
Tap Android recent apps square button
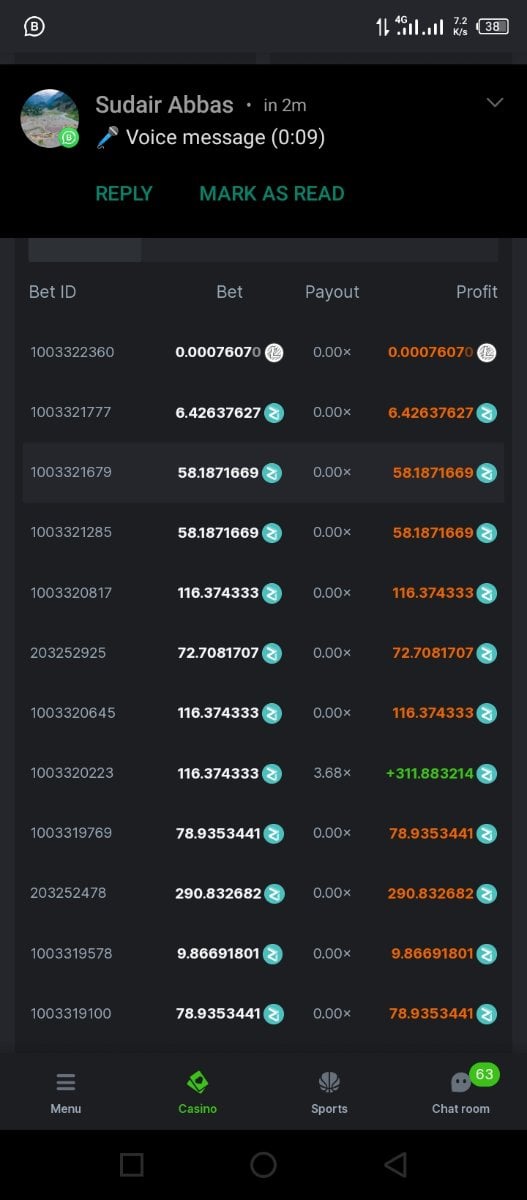pos(131,1164)
